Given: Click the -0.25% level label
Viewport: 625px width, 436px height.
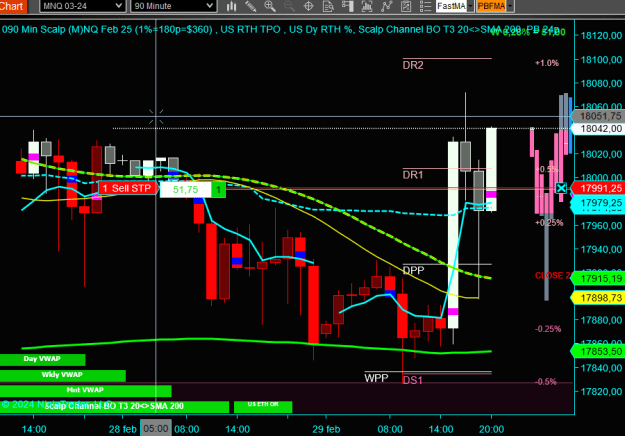Looking at the screenshot, I should tap(548, 329).
